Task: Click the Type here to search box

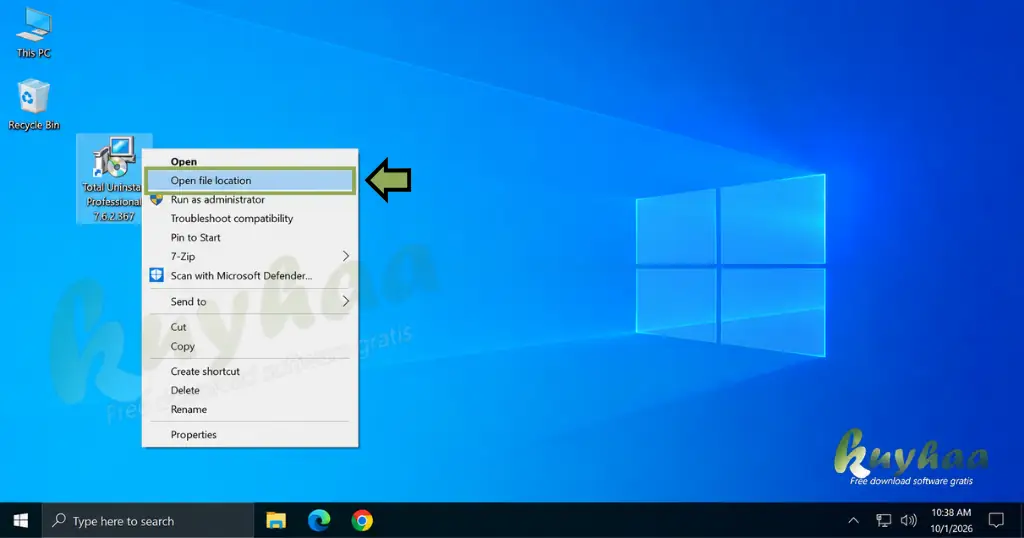Action: pyautogui.click(x=148, y=520)
